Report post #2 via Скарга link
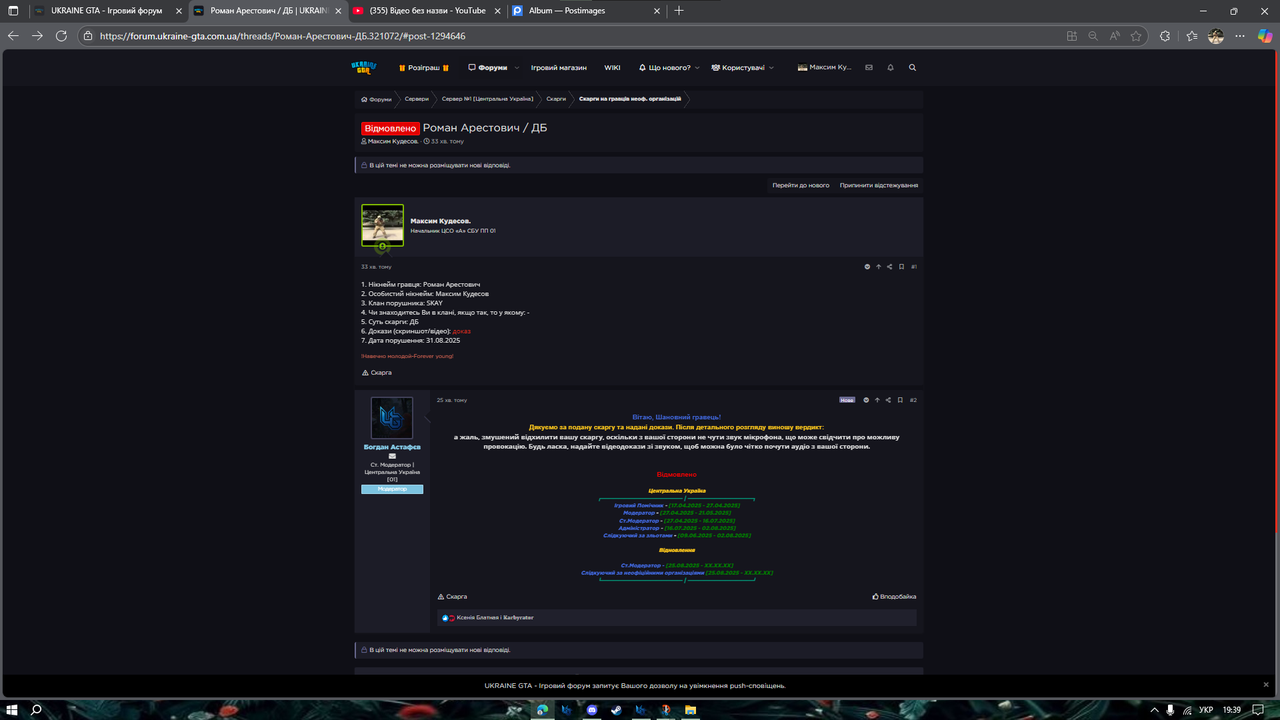Image resolution: width=1280 pixels, height=720 pixels. coord(452,596)
